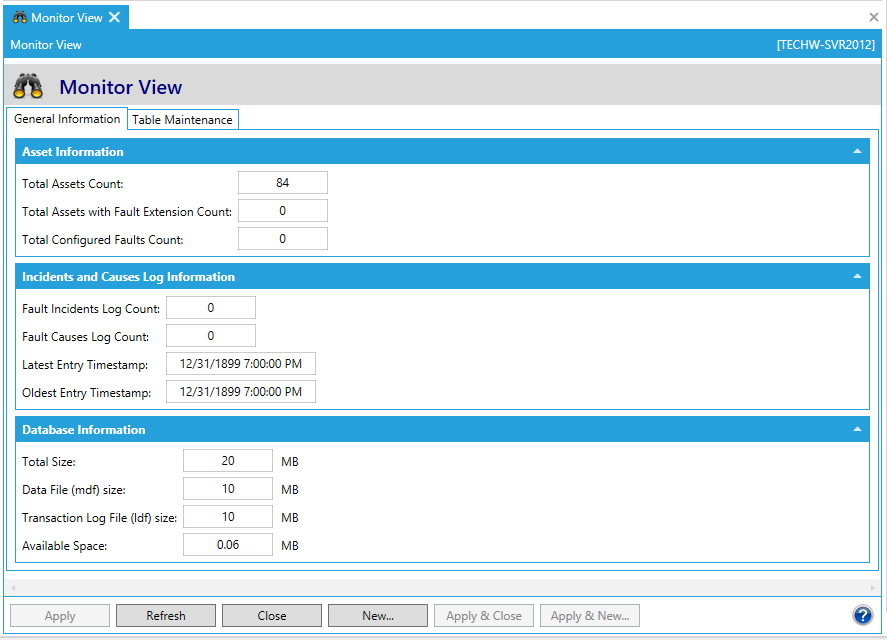The width and height of the screenshot is (887, 640).
Task: Click the Close button at bottom
Action: point(272,616)
